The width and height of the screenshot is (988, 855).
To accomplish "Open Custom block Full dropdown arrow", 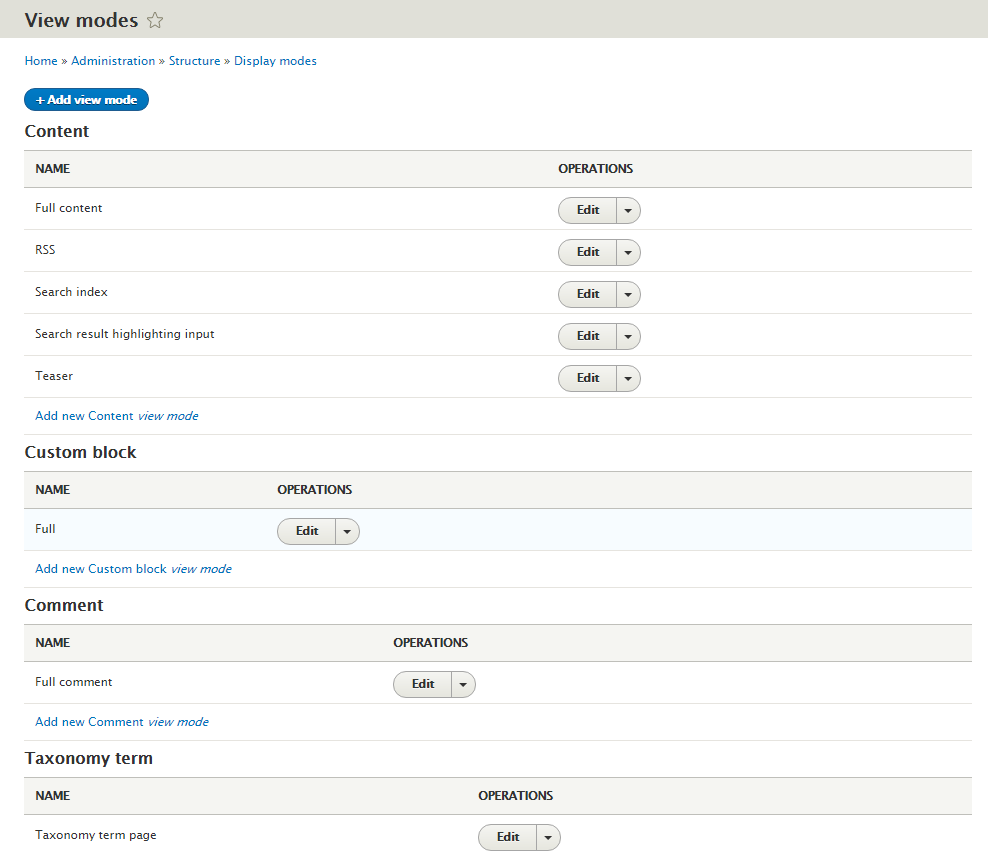I will point(347,532).
